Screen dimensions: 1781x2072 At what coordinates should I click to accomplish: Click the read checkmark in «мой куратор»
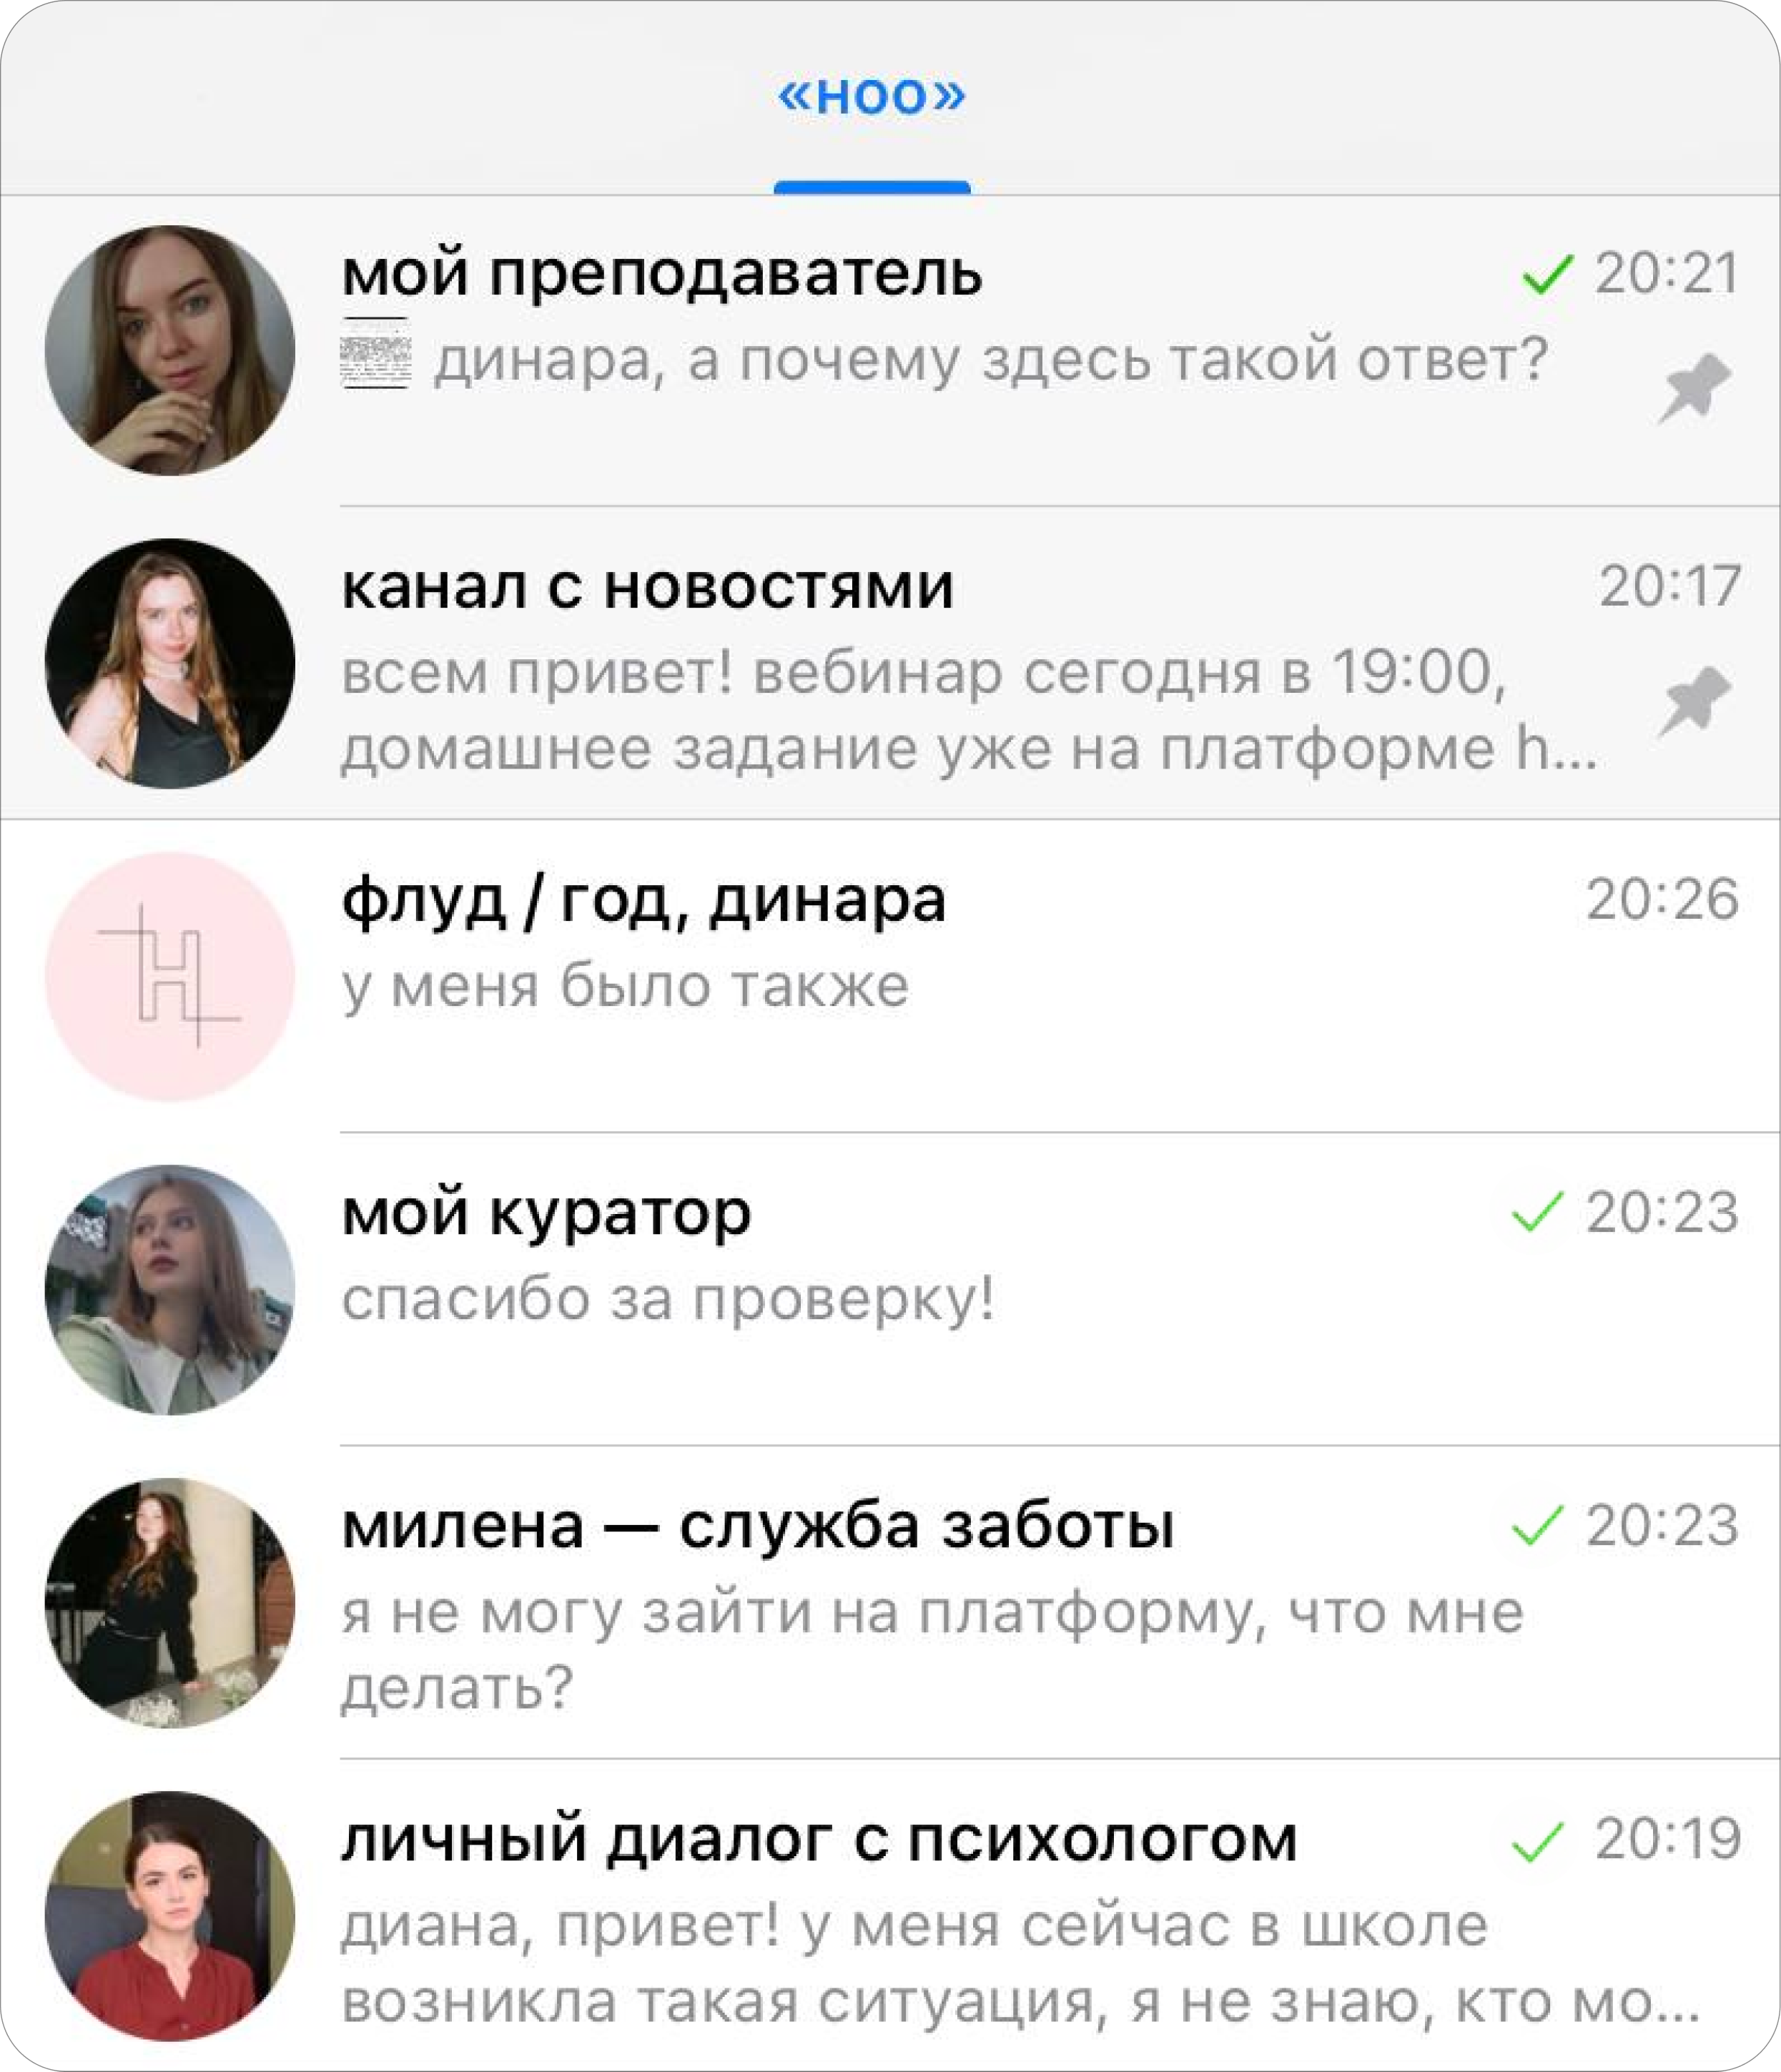pyautogui.click(x=1537, y=1212)
